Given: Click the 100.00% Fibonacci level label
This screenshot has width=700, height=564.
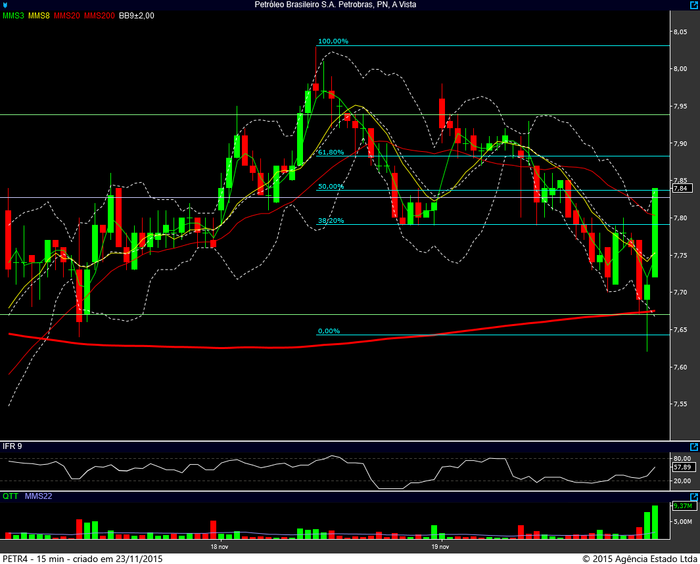Looking at the screenshot, I should [x=332, y=41].
